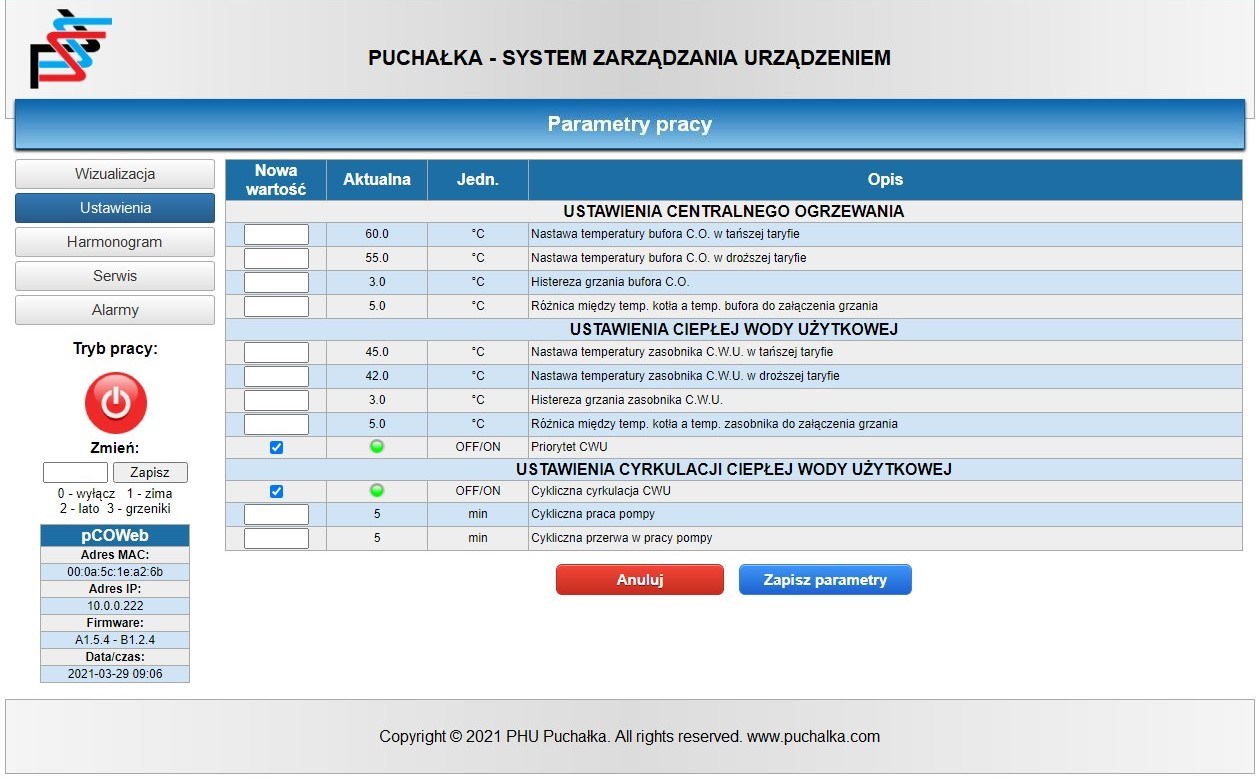Image resolution: width=1259 pixels, height=782 pixels.
Task: Focus new value field for zasobnika C.W.U. tańszej taryfie
Action: click(x=277, y=352)
